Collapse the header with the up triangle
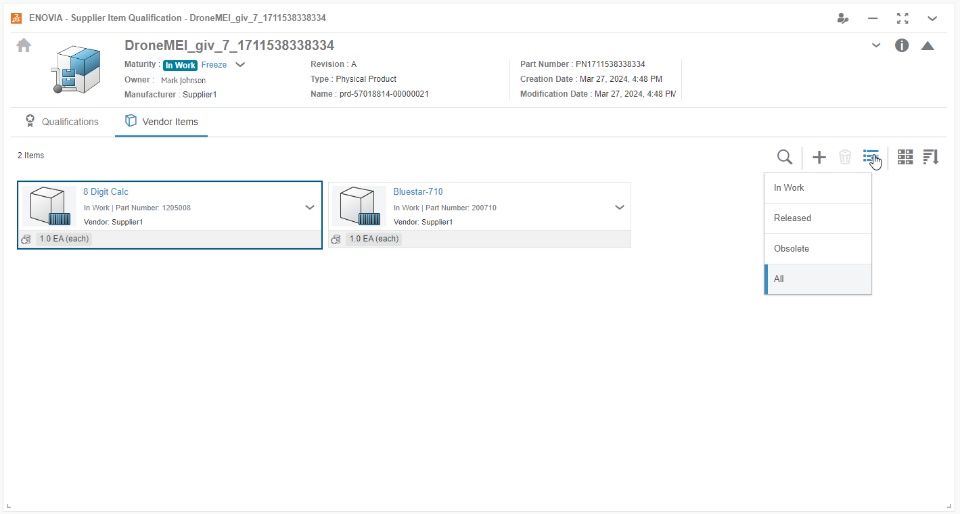Screen dimensions: 960x514 click(x=928, y=45)
